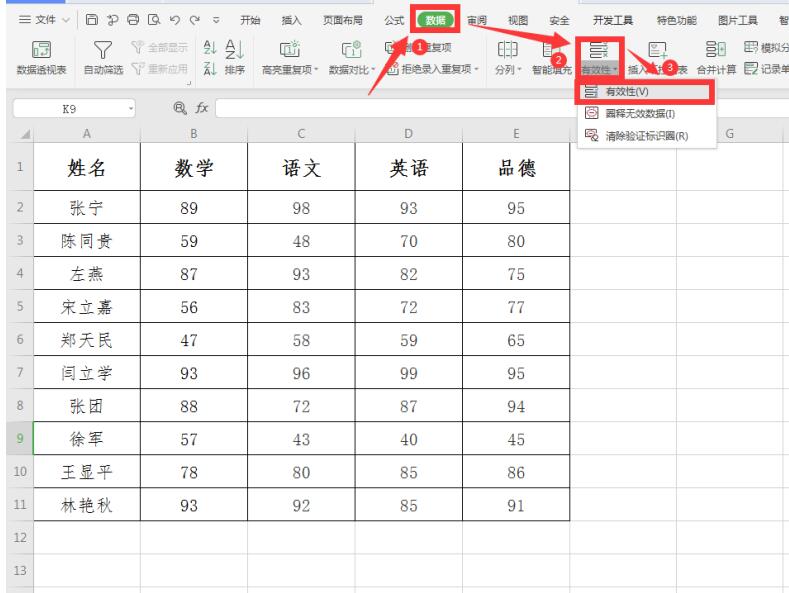Open Print Preview from quick access toolbar
789x593 pixels.
[153, 20]
